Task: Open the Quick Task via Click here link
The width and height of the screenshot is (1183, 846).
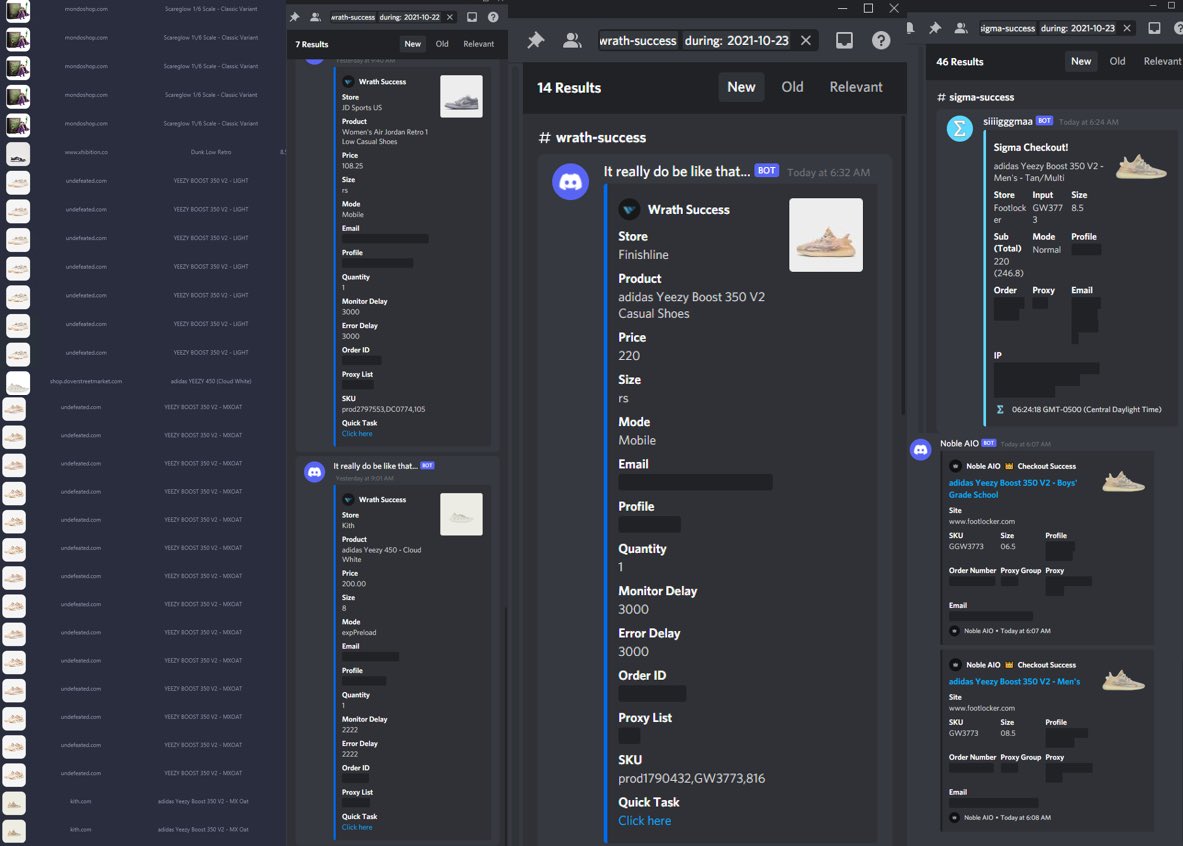Action: 644,821
